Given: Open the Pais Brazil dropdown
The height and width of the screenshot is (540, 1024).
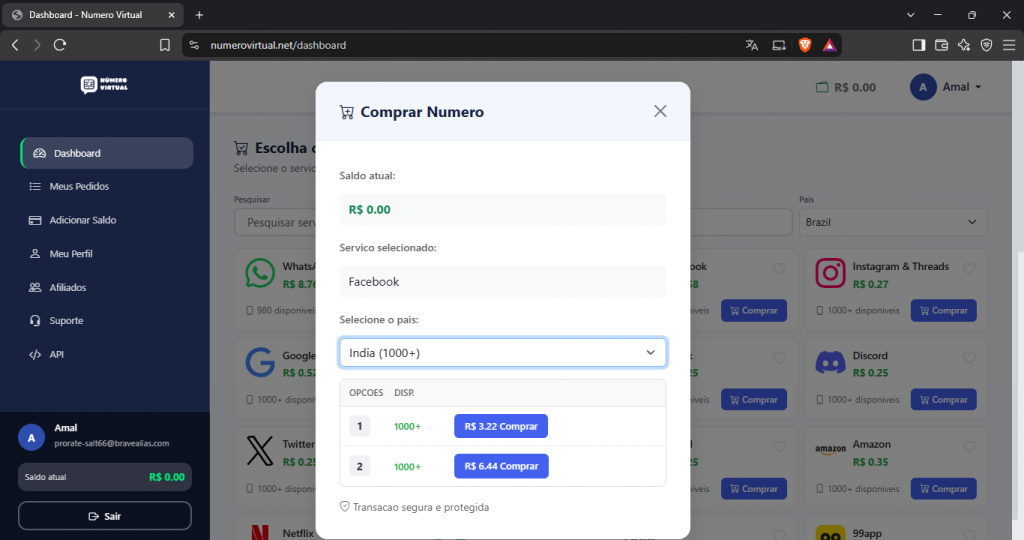Looking at the screenshot, I should [x=893, y=222].
